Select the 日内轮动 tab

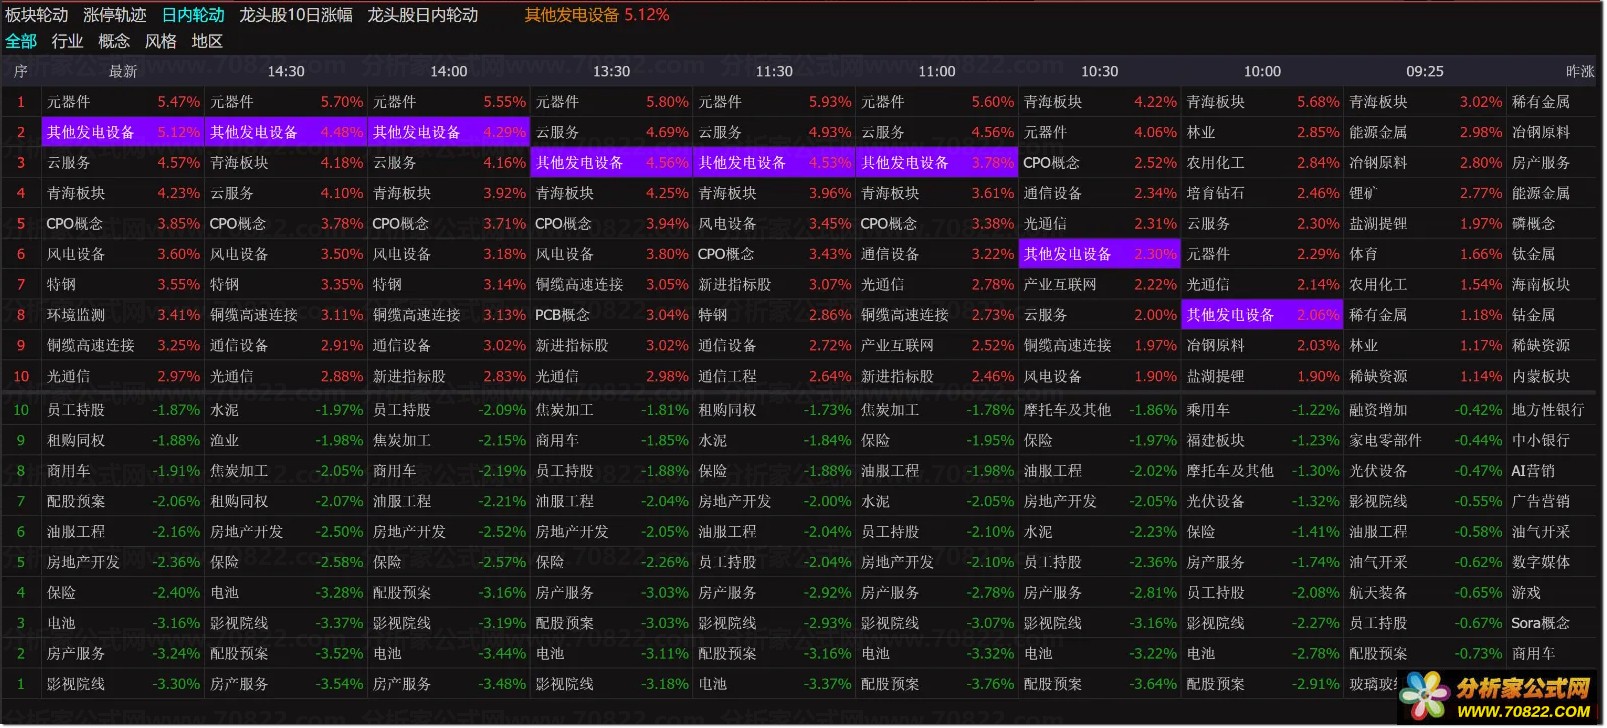(193, 15)
